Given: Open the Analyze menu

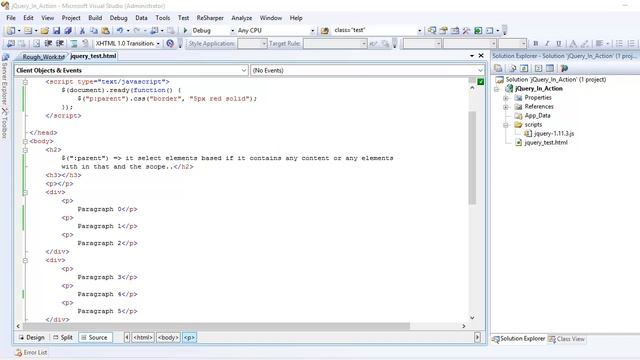Looking at the screenshot, I should [x=242, y=18].
